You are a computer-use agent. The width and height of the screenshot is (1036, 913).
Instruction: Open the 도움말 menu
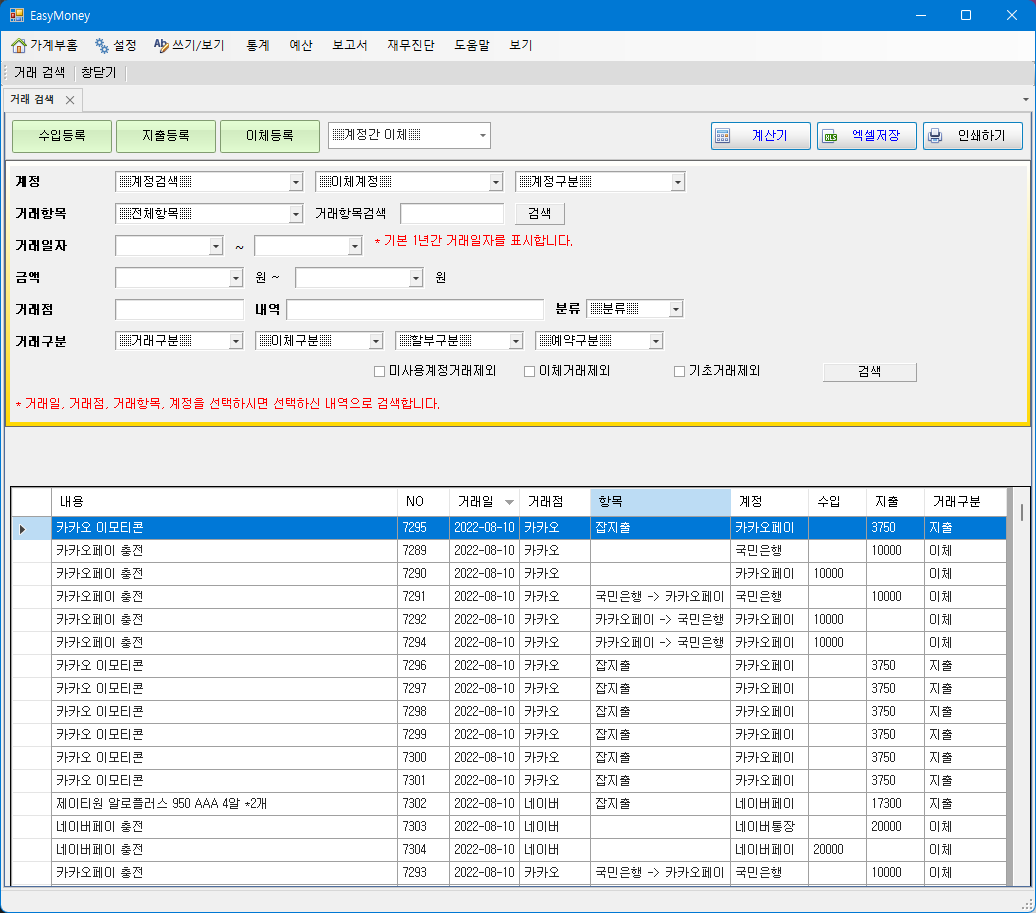[x=472, y=45]
